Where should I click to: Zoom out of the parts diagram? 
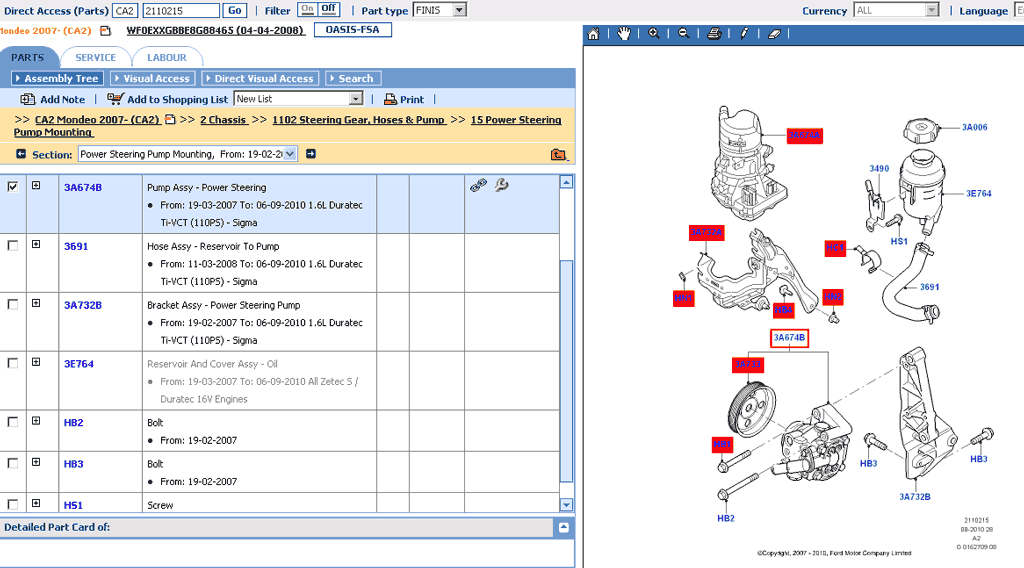point(684,34)
